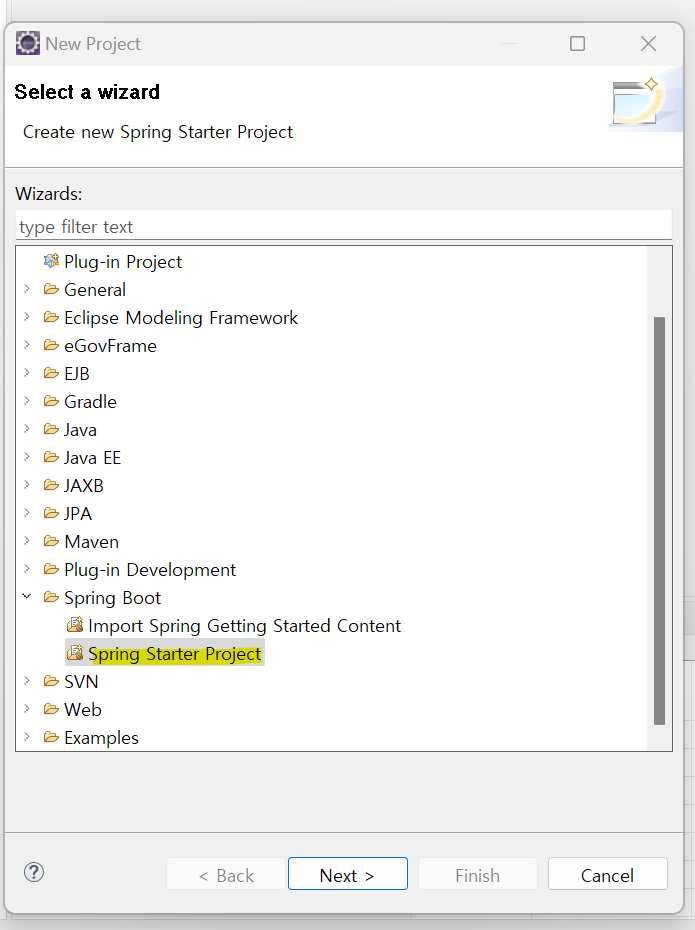Select the Java label

click(80, 429)
